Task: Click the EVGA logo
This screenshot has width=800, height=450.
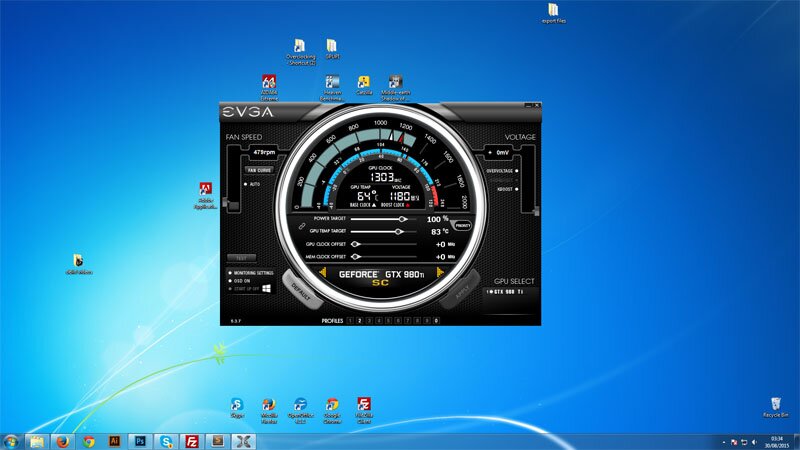Action: tap(248, 112)
